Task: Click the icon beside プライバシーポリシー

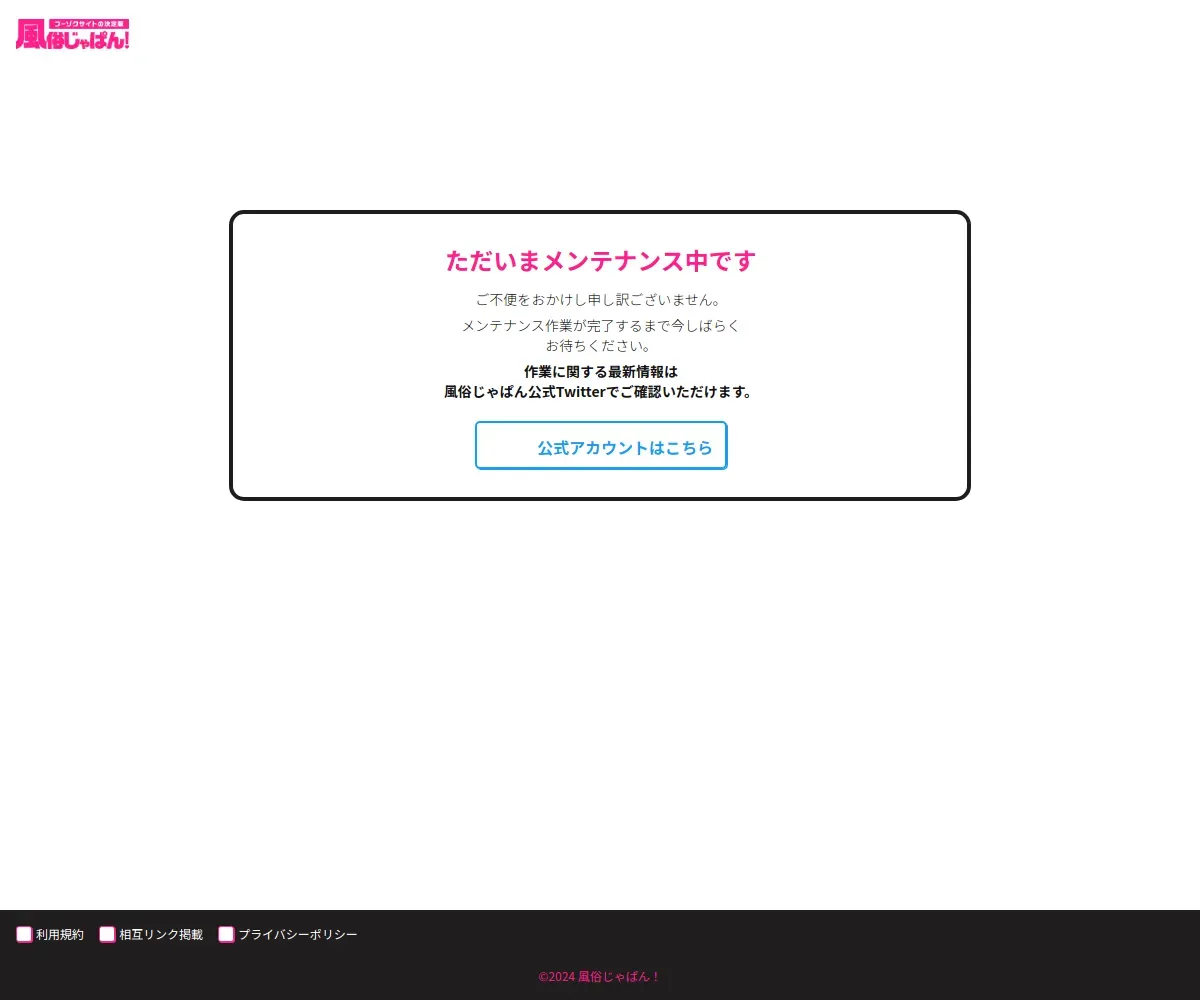Action: click(x=226, y=935)
